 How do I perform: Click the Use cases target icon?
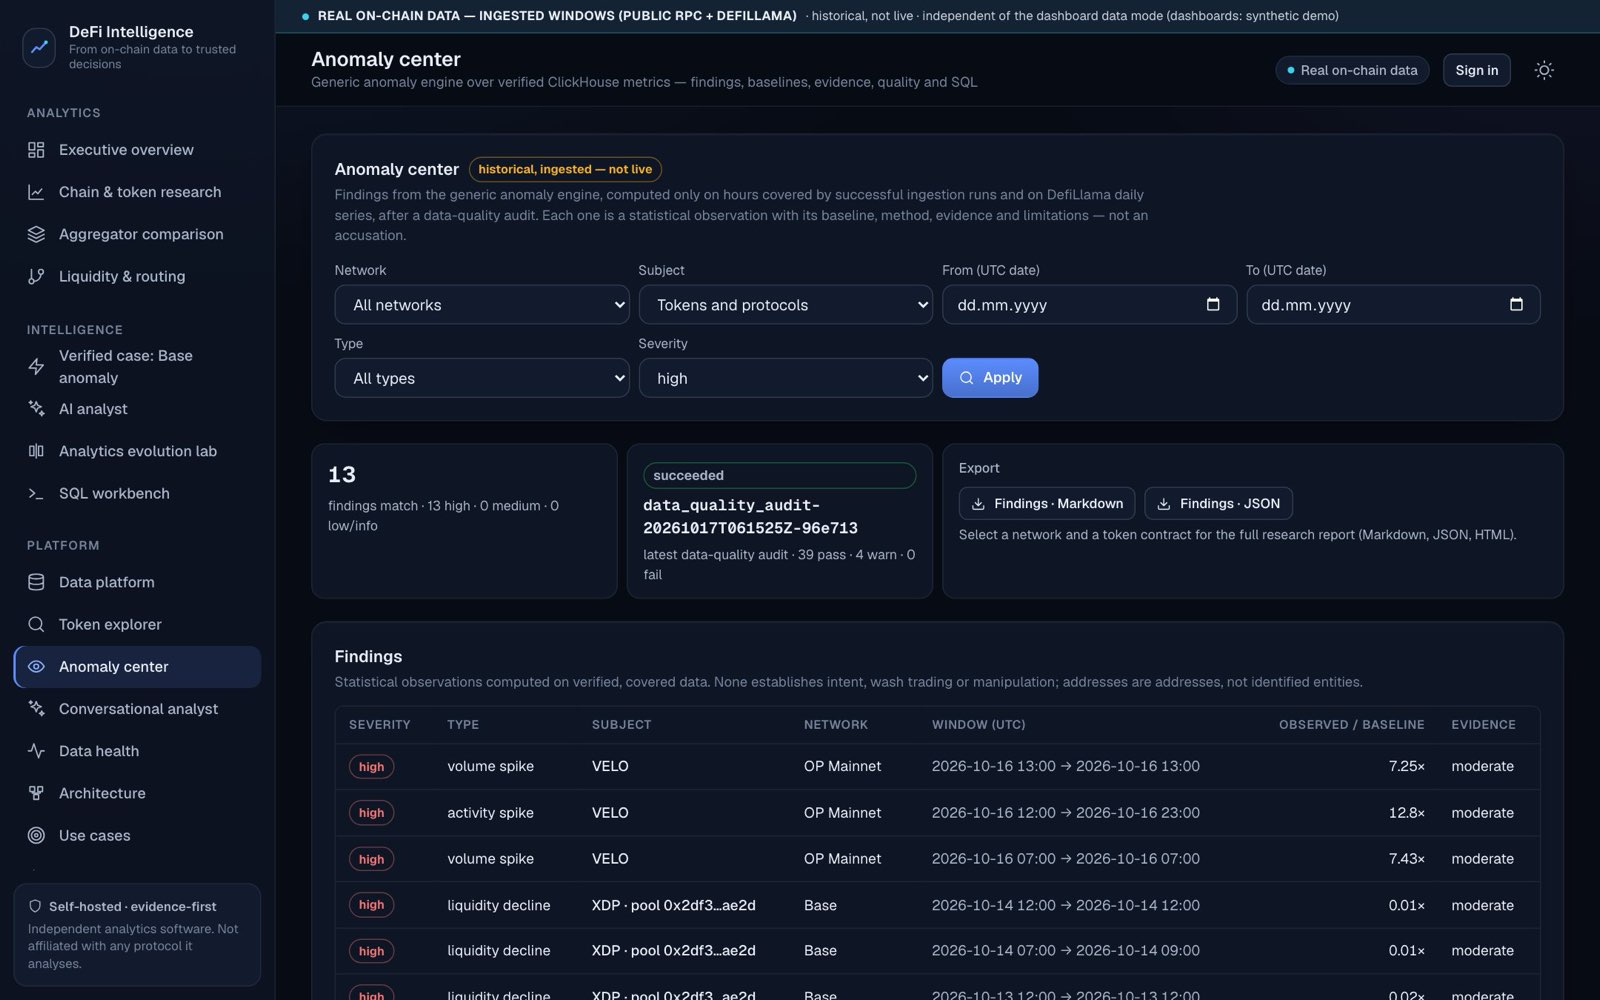36,835
